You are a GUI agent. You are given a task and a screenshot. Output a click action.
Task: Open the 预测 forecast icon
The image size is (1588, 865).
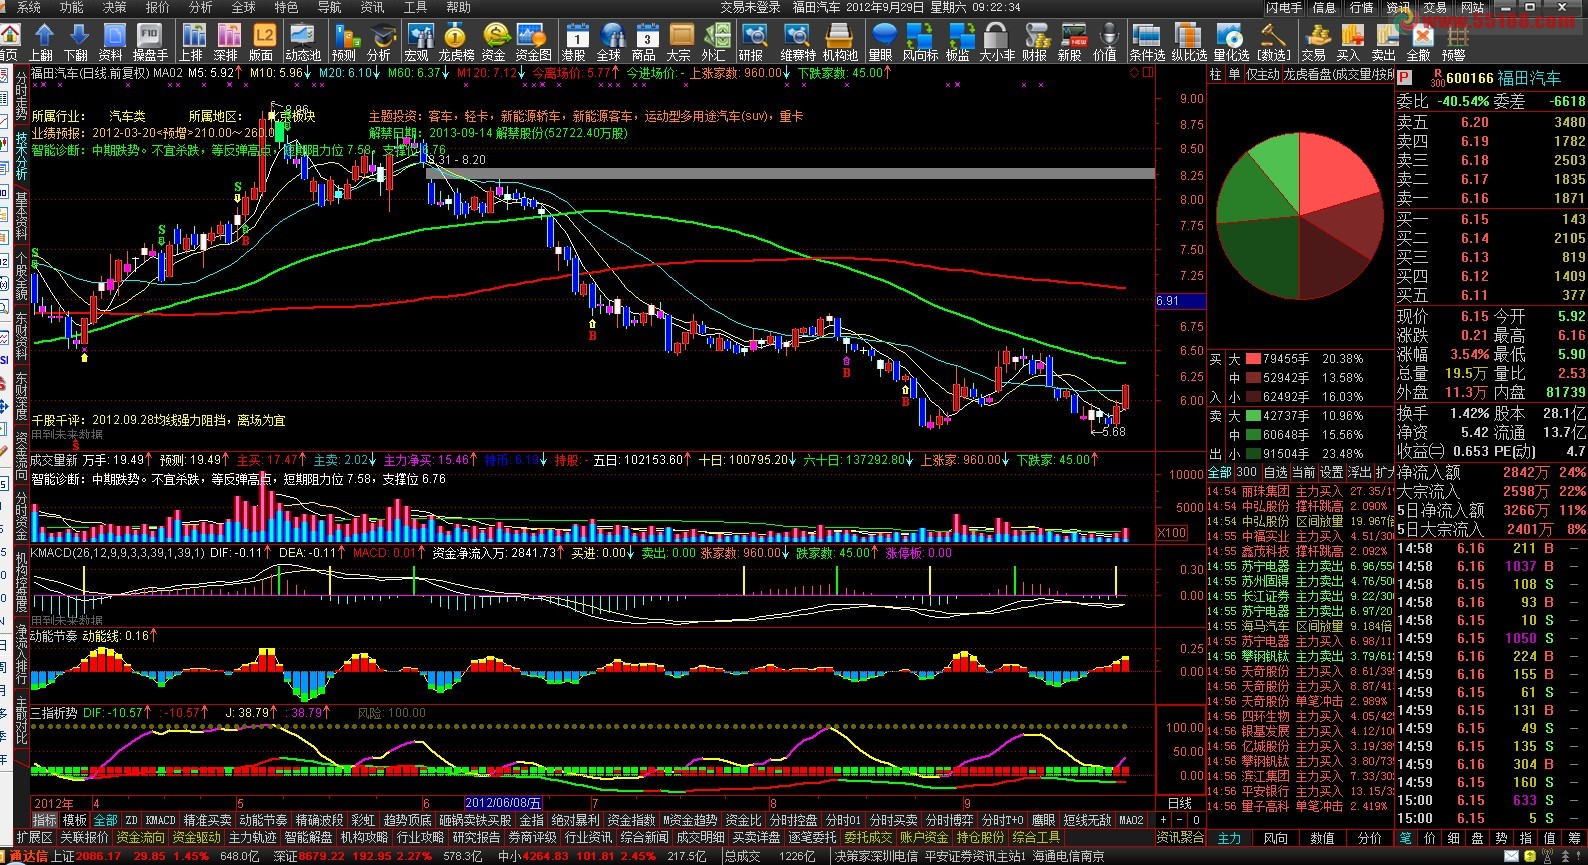coord(344,42)
